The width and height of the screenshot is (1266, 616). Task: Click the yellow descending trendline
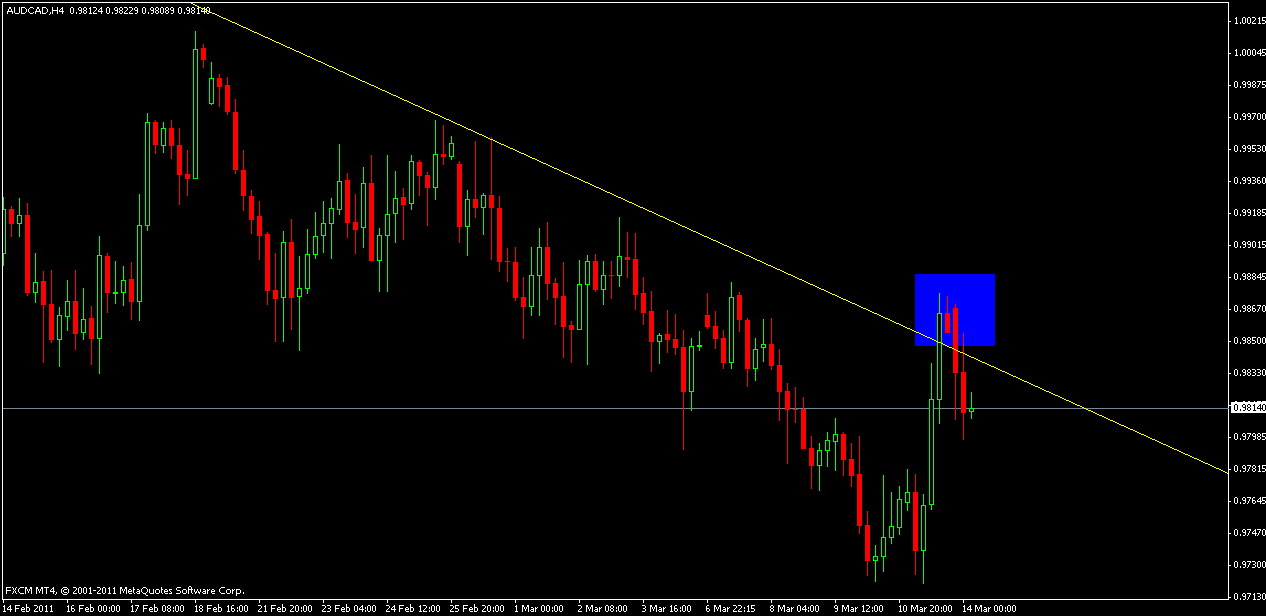pos(600,190)
